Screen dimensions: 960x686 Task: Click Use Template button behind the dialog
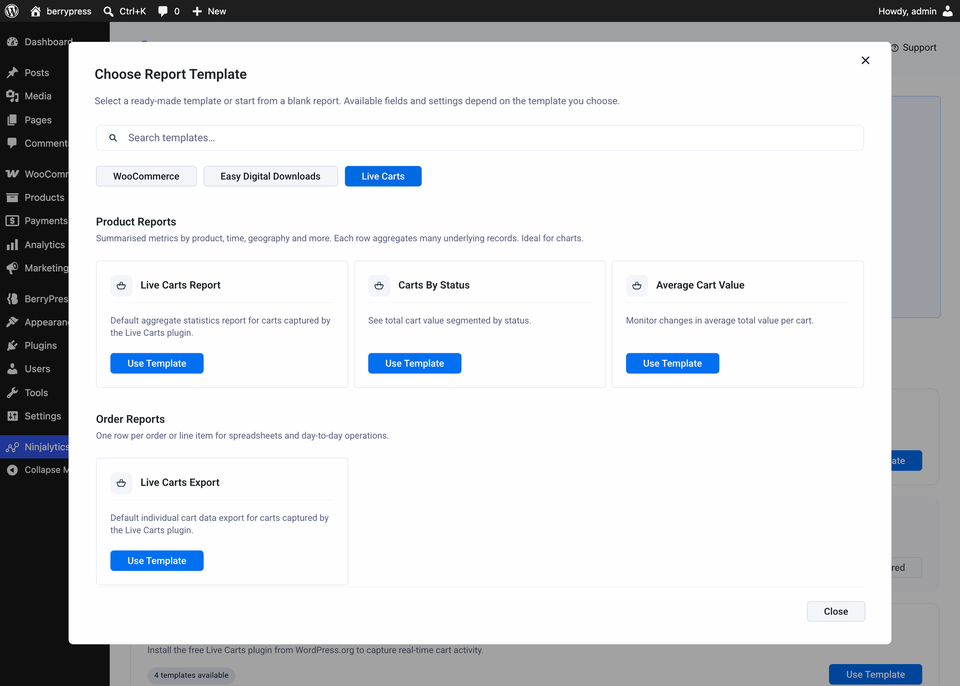[875, 674]
